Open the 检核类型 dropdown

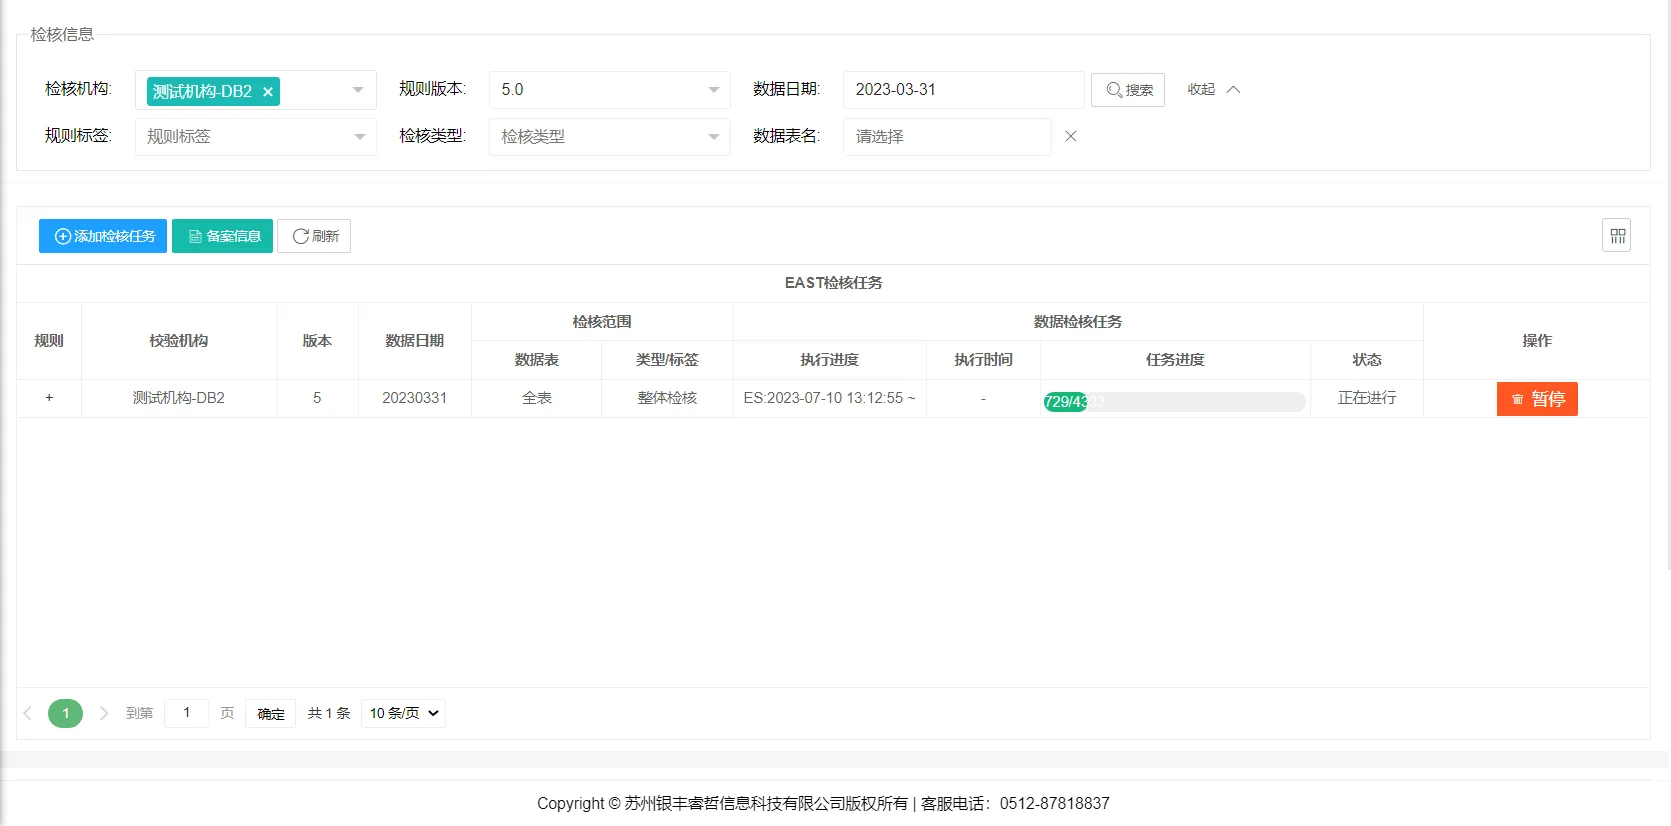[x=609, y=137]
